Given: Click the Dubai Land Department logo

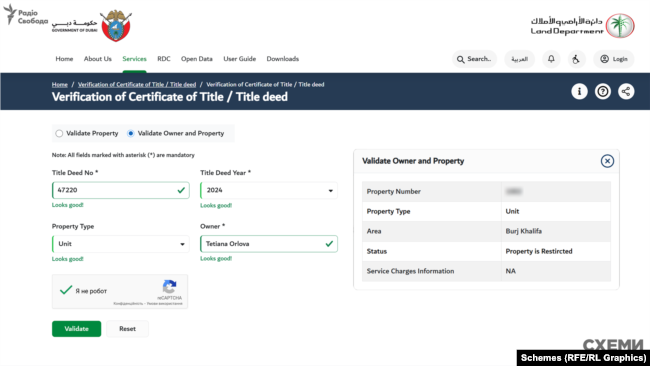Looking at the screenshot, I should [582, 26].
